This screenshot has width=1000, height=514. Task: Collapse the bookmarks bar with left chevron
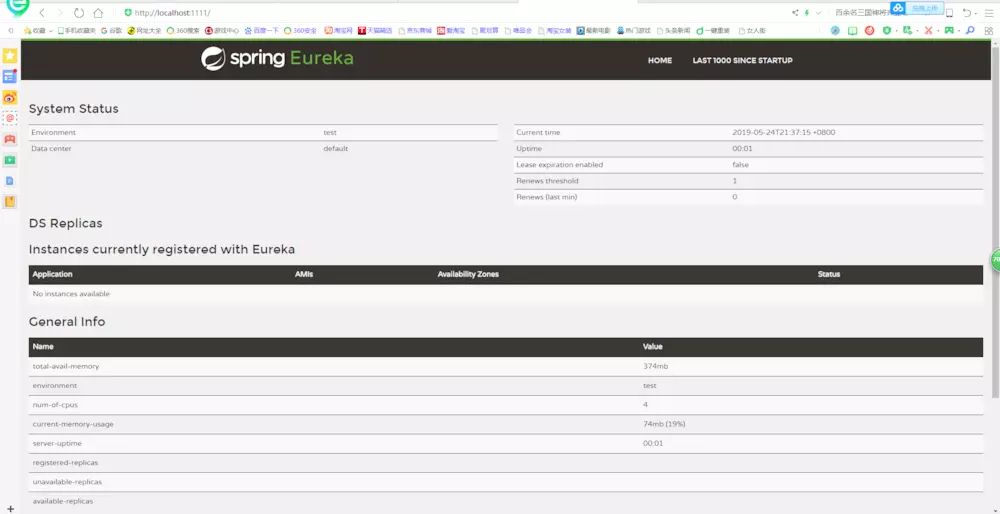click(x=11, y=30)
